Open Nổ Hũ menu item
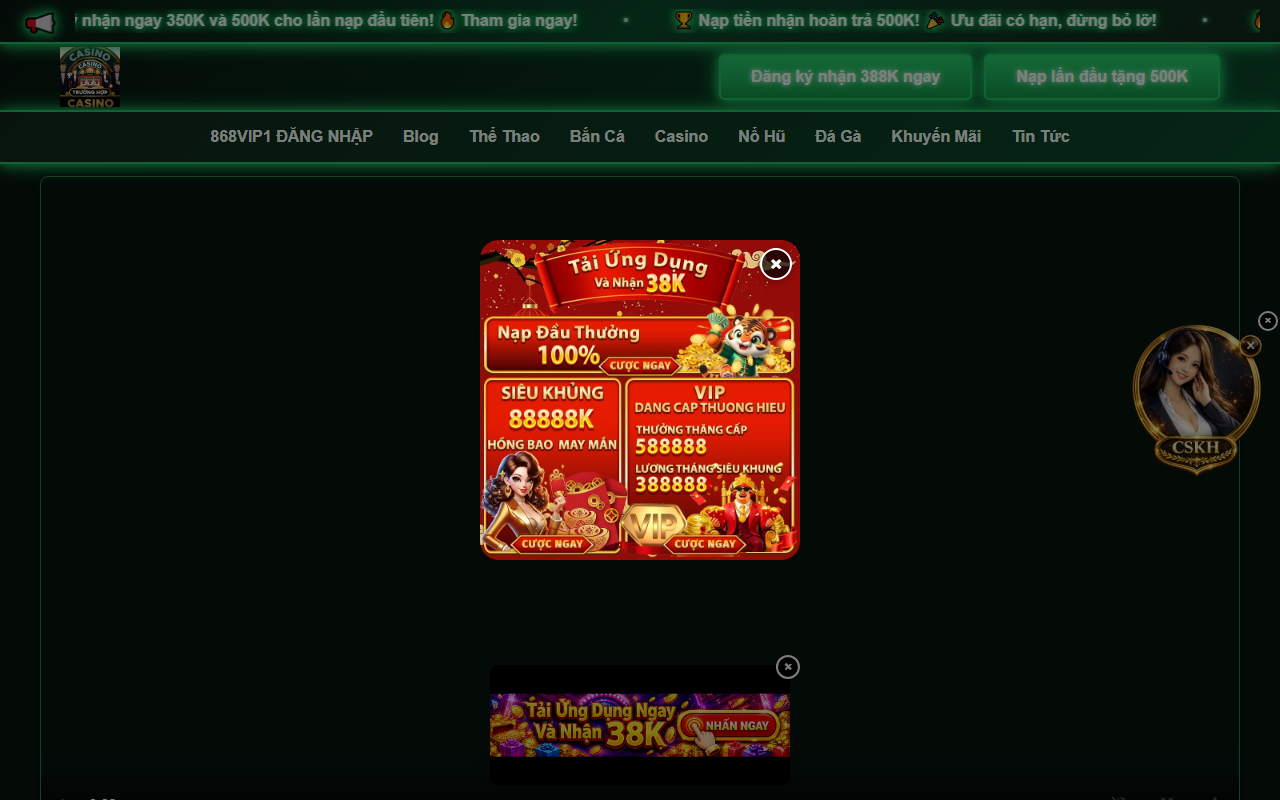 point(762,136)
